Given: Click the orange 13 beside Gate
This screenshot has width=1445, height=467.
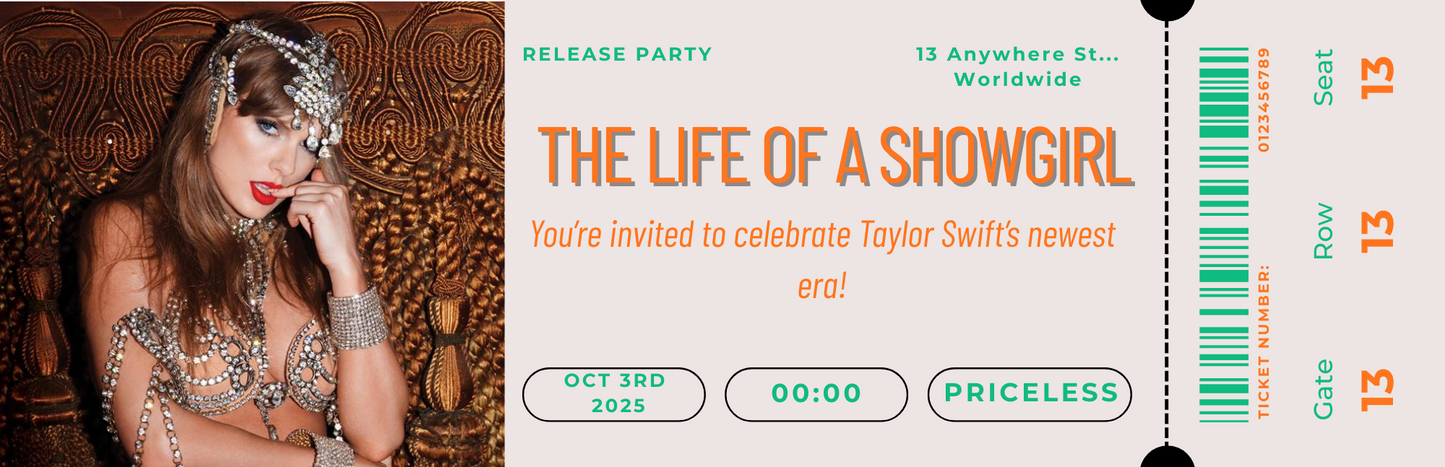Looking at the screenshot, I should point(1377,388).
